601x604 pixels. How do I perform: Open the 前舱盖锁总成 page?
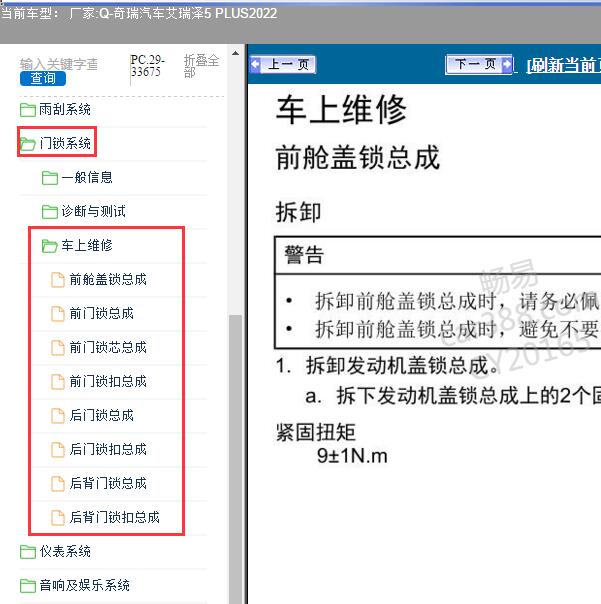coord(108,280)
